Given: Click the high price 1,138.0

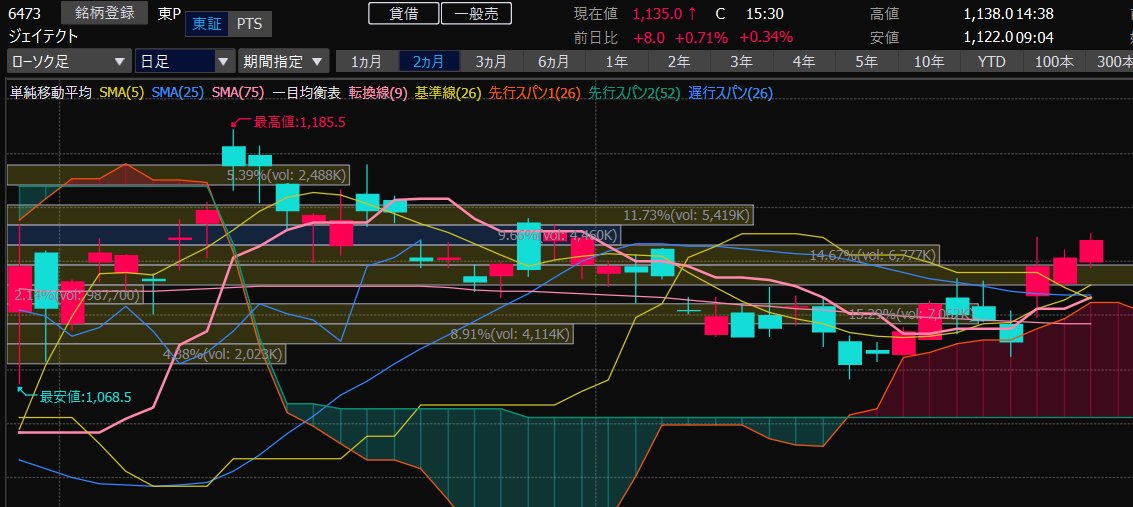Looking at the screenshot, I should (988, 14).
